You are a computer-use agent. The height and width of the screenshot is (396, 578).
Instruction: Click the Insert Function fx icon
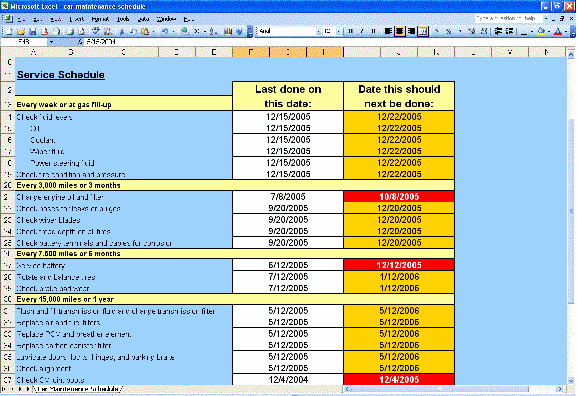pyautogui.click(x=80, y=42)
